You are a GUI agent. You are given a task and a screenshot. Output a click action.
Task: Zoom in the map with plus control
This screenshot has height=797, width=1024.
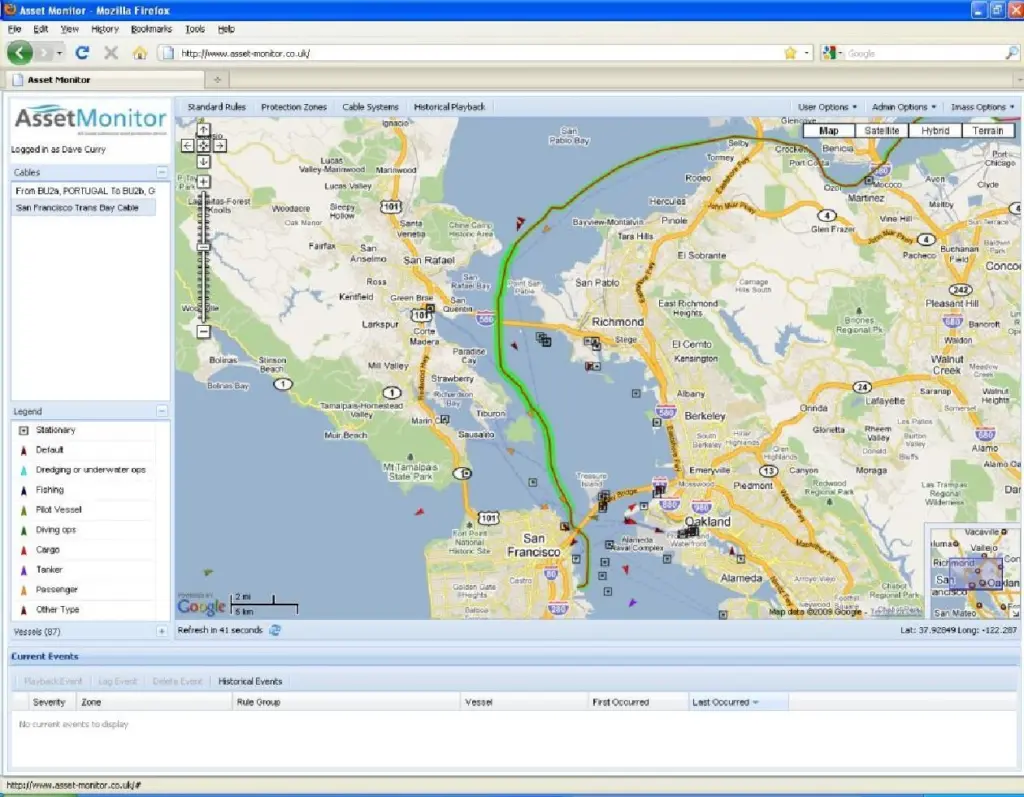click(203, 182)
